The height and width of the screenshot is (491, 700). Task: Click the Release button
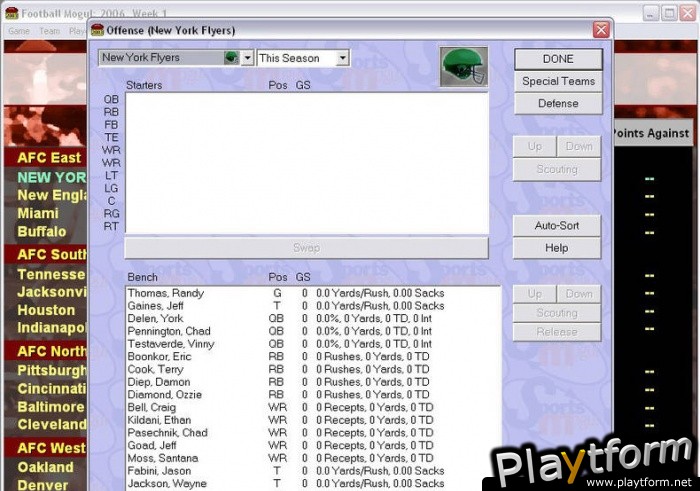click(x=557, y=332)
